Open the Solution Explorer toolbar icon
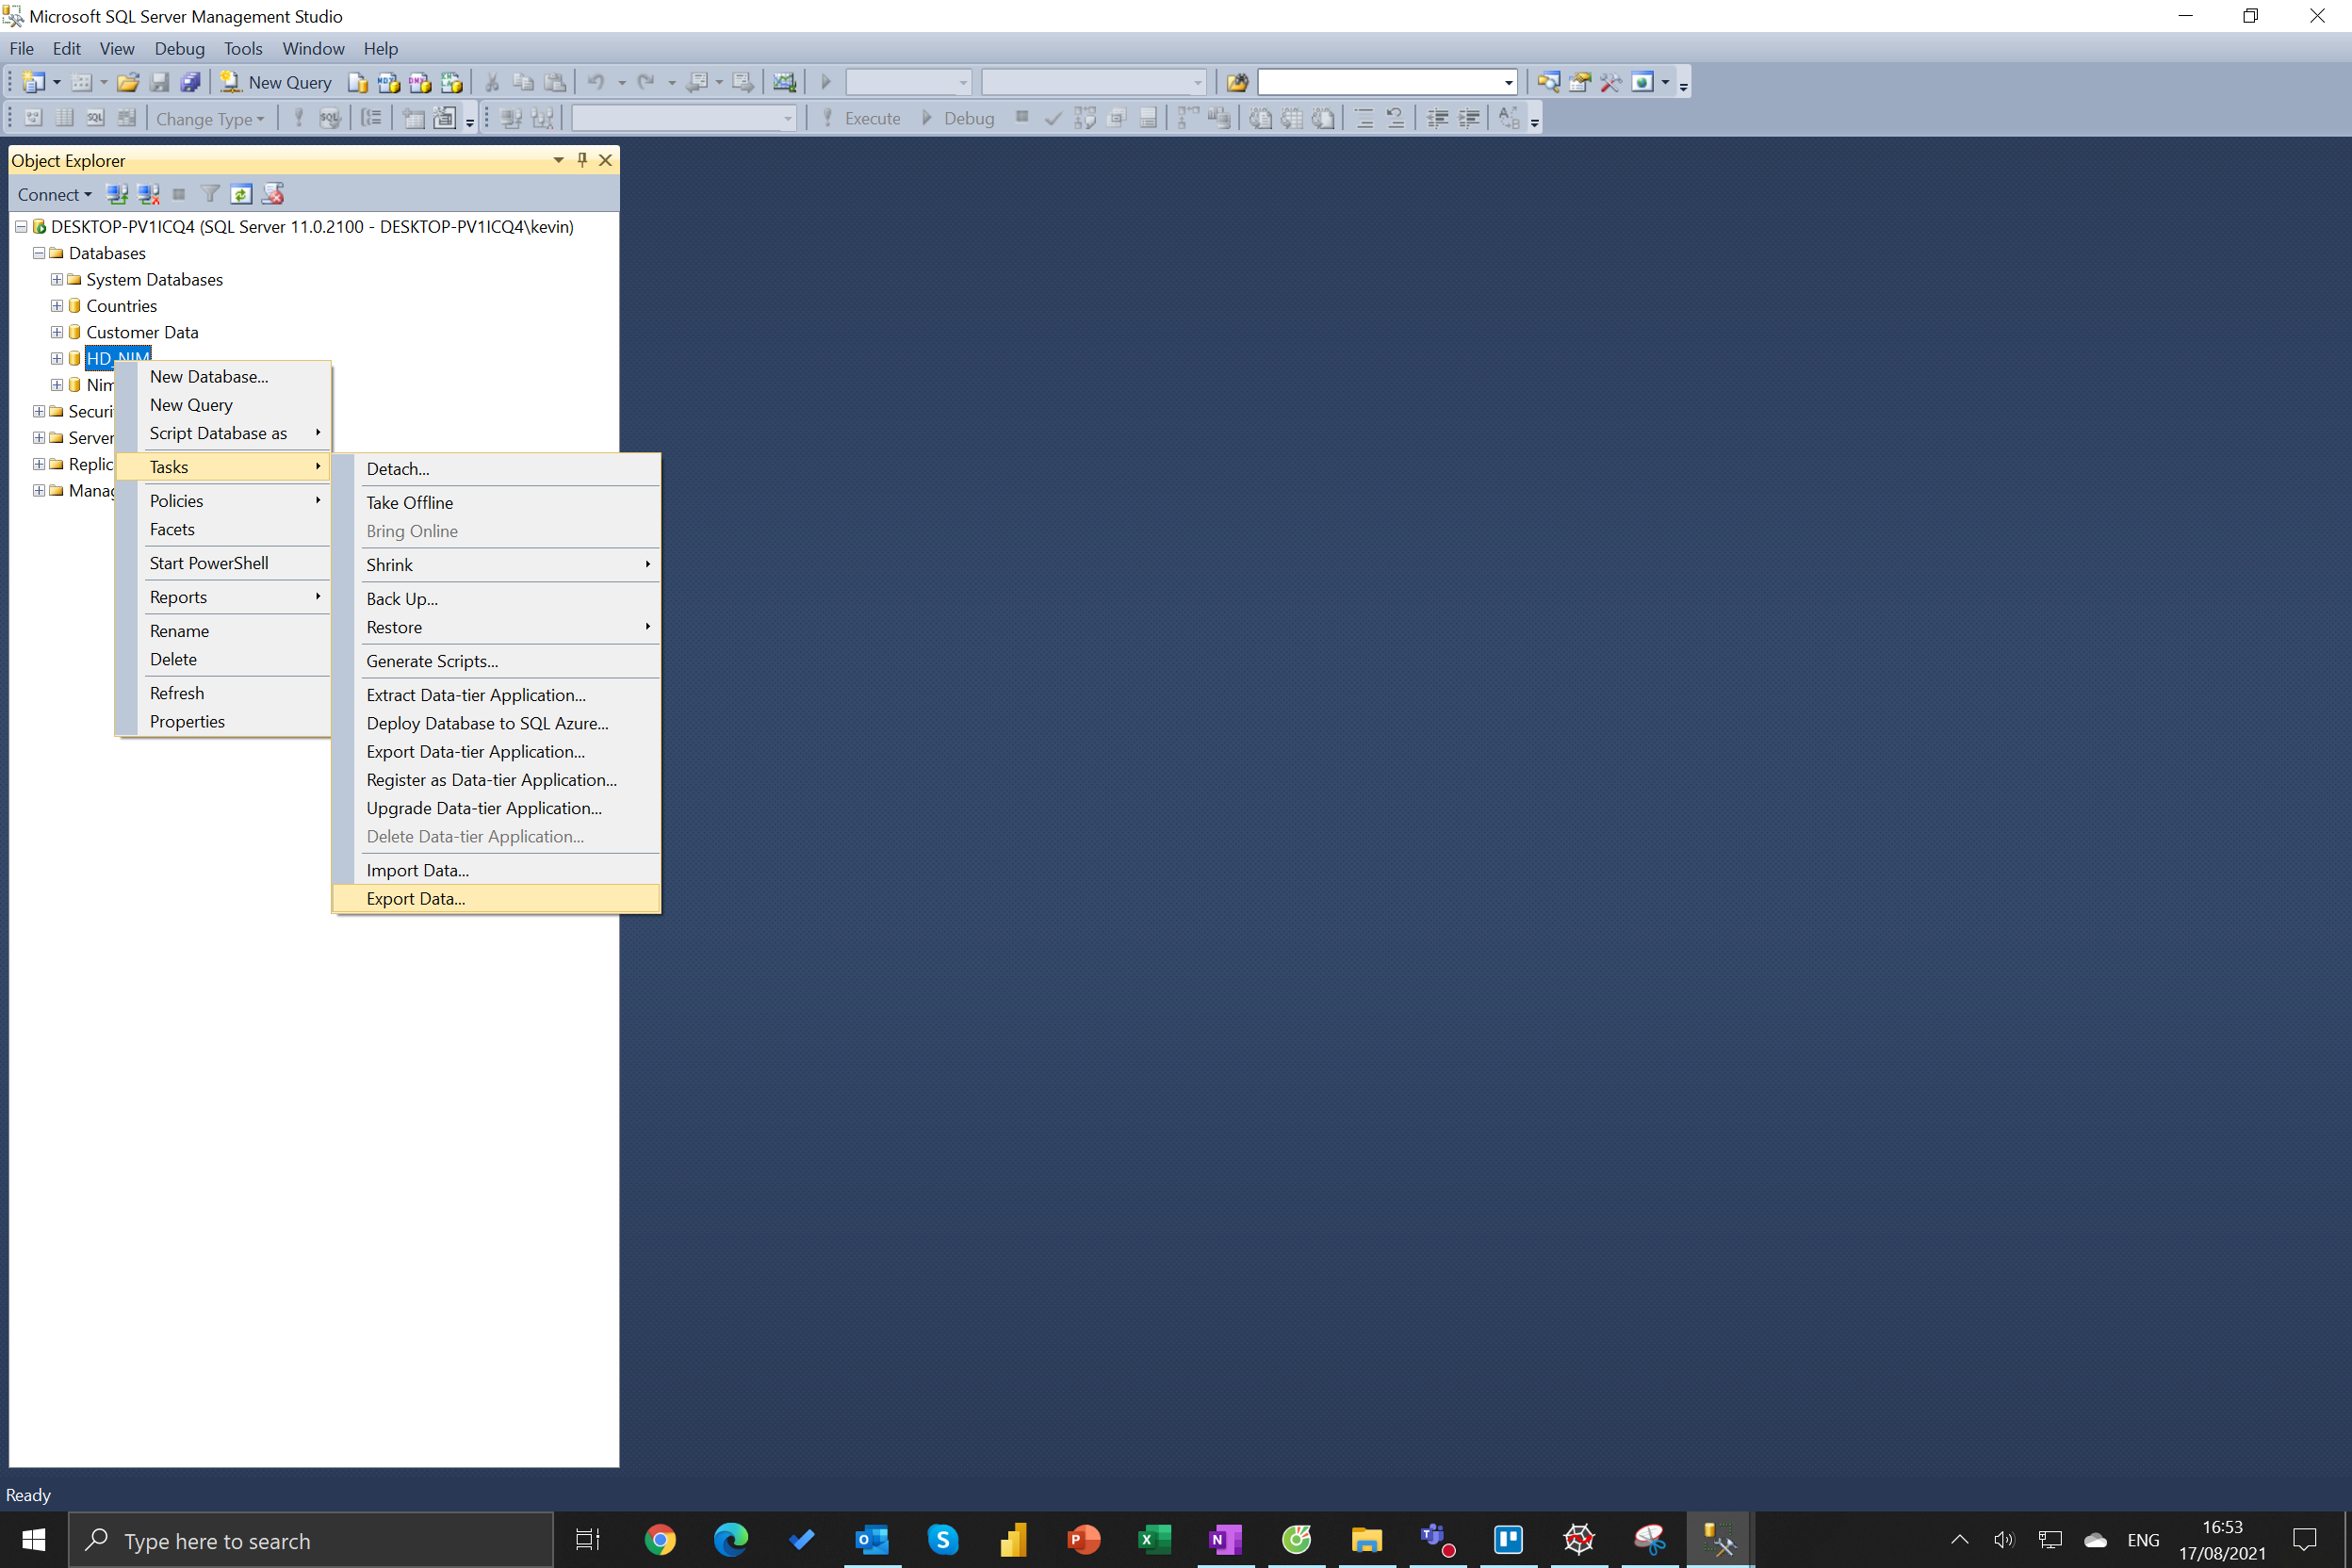The height and width of the screenshot is (1568, 2352). click(x=1548, y=82)
